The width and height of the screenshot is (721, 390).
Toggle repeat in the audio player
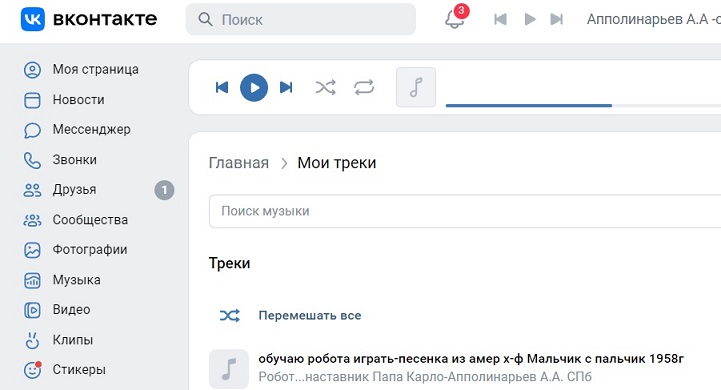tap(364, 87)
